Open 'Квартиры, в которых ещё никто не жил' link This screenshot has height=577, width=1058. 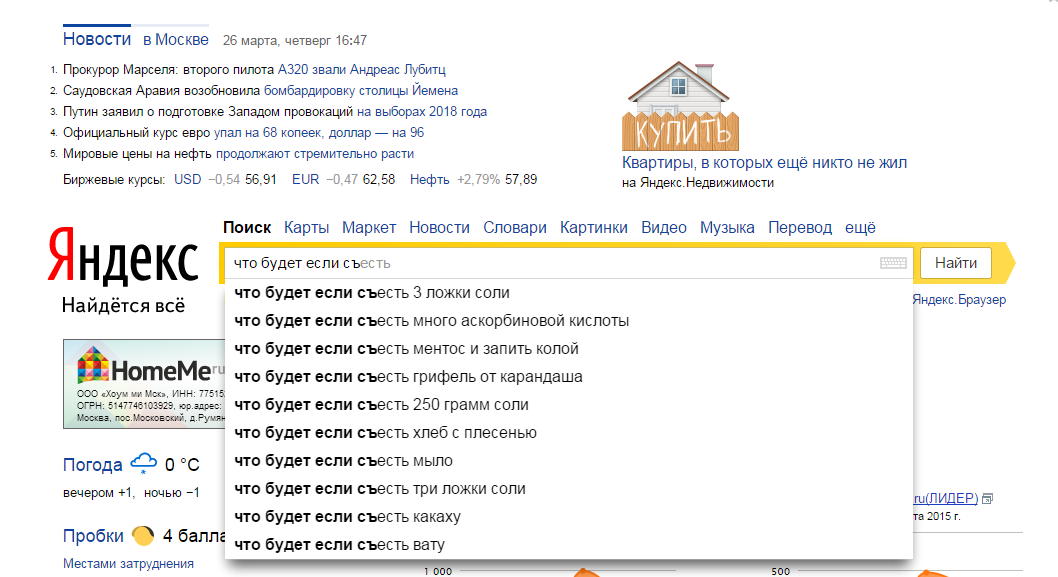click(764, 163)
